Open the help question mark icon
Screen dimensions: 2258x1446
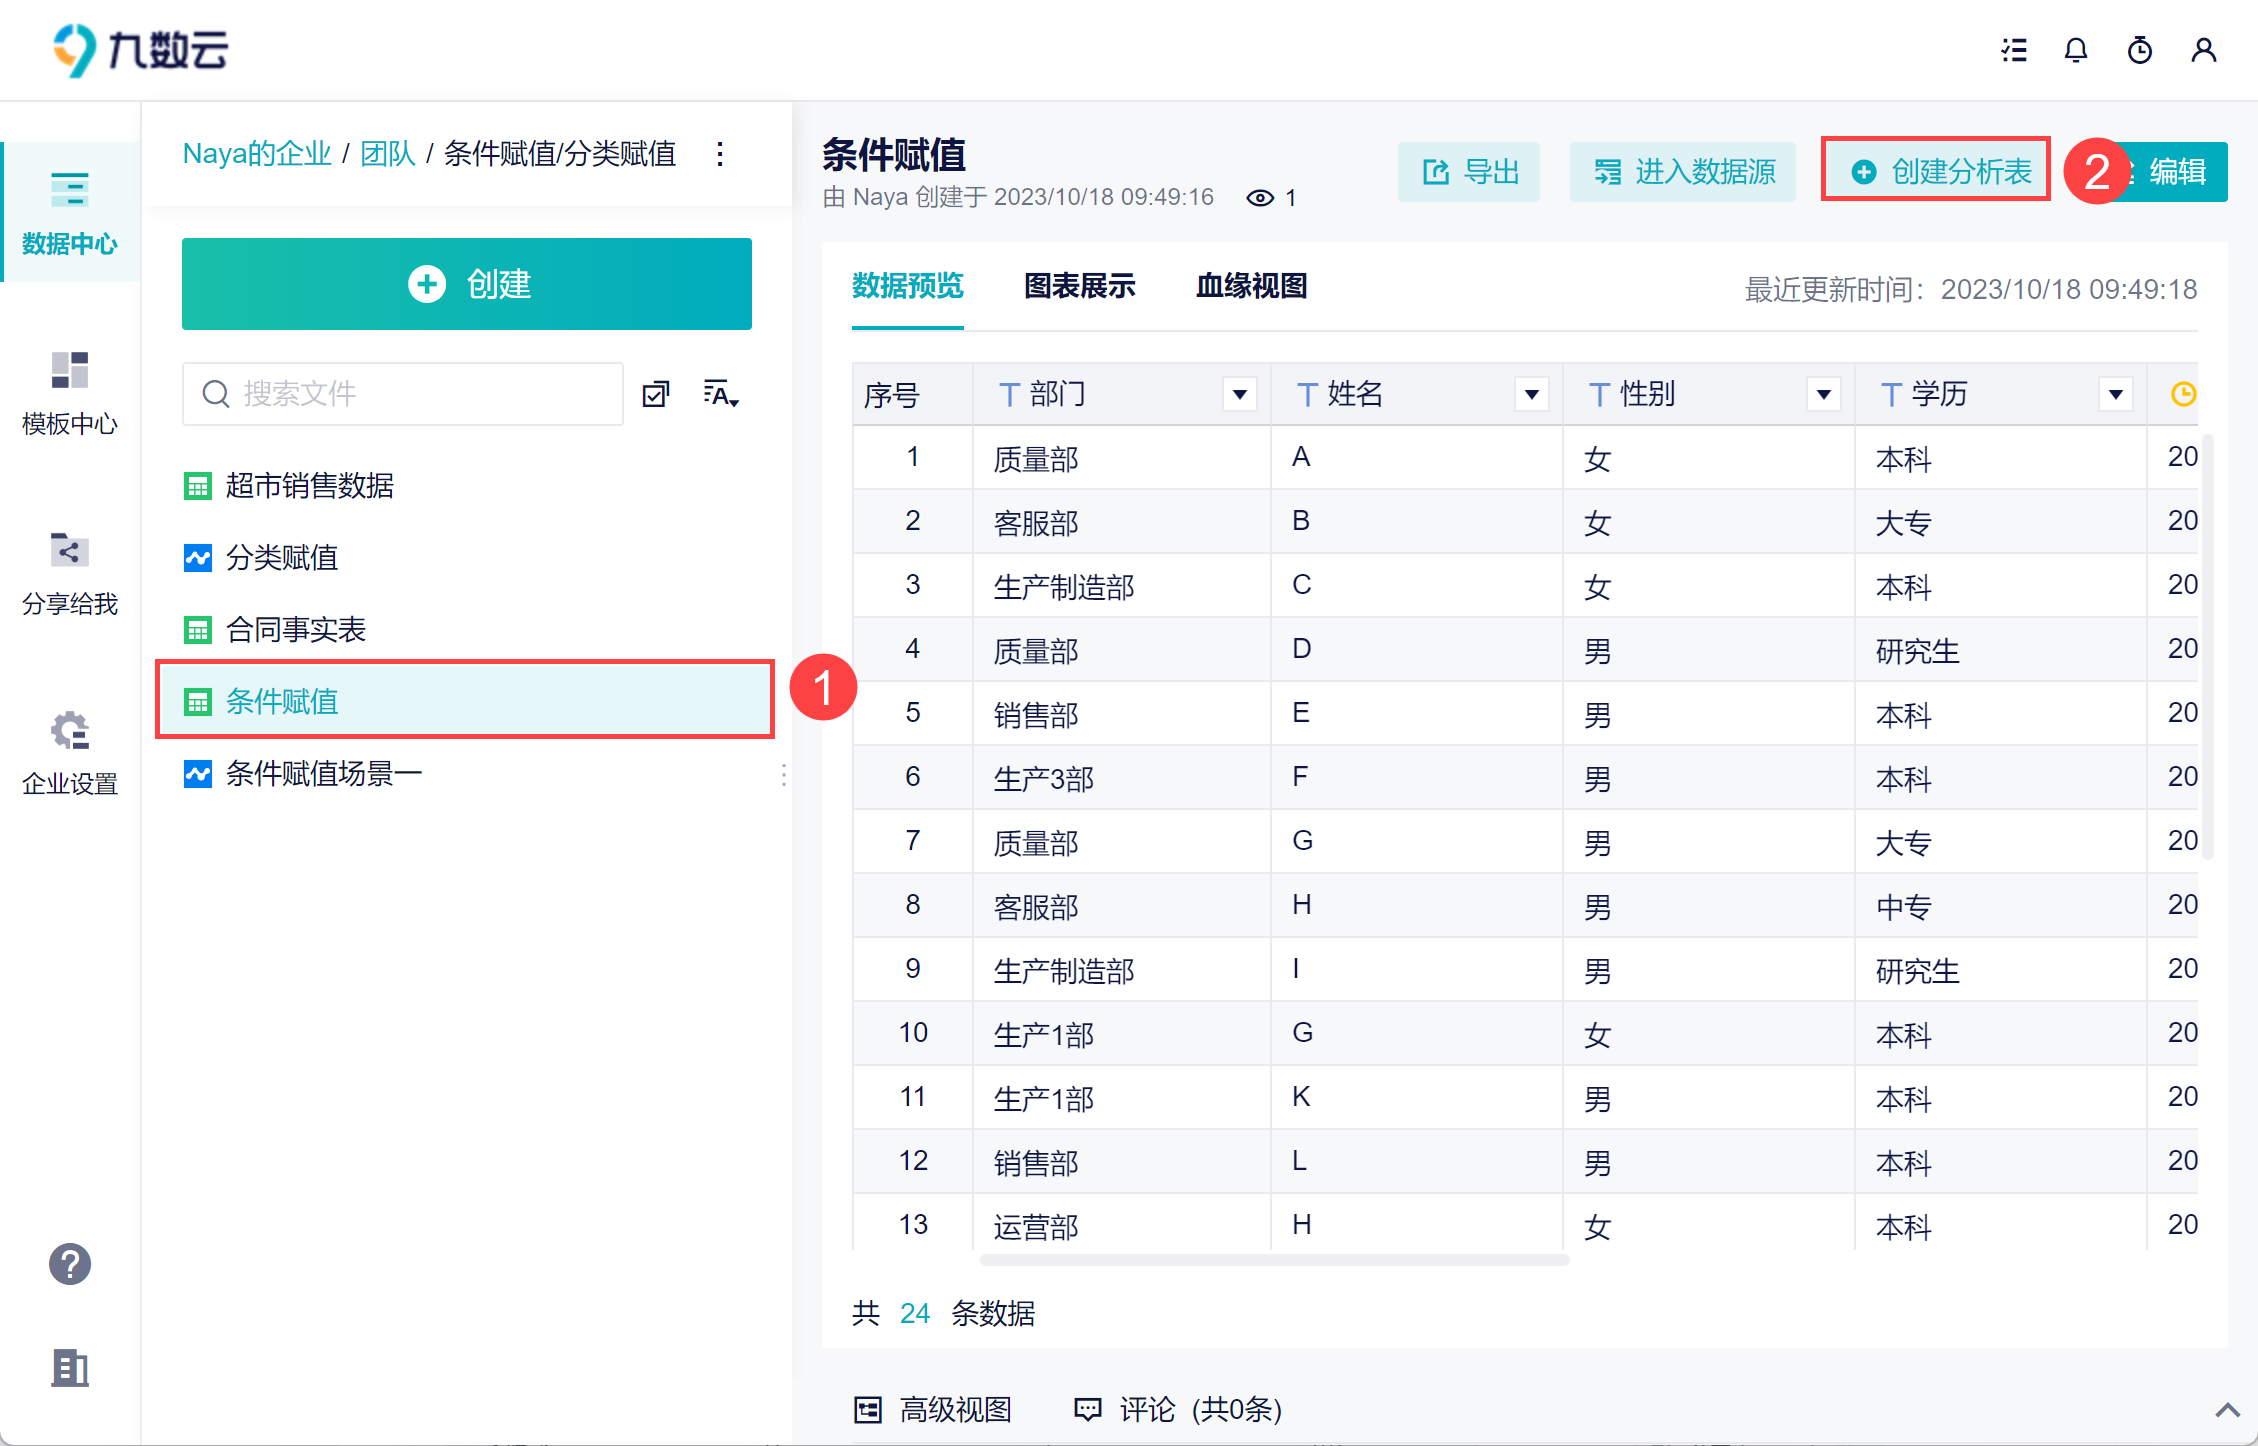pos(70,1264)
